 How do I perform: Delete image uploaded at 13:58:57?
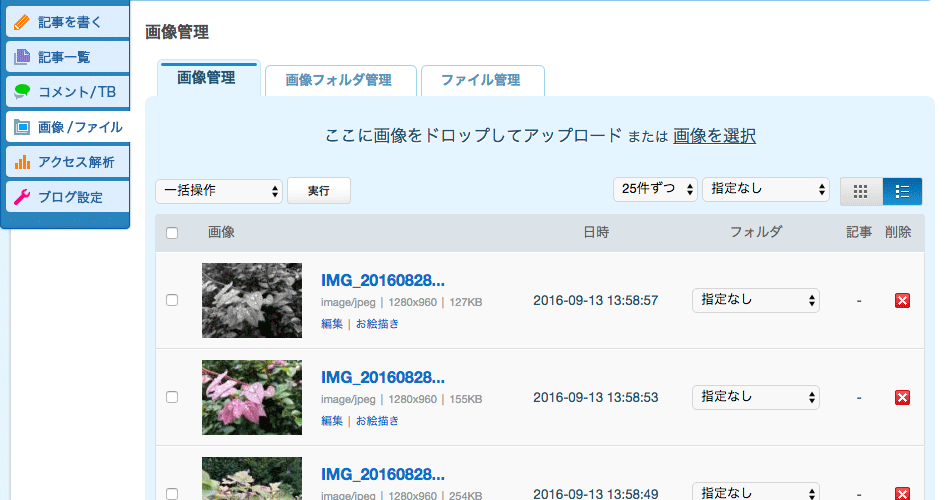click(x=902, y=301)
